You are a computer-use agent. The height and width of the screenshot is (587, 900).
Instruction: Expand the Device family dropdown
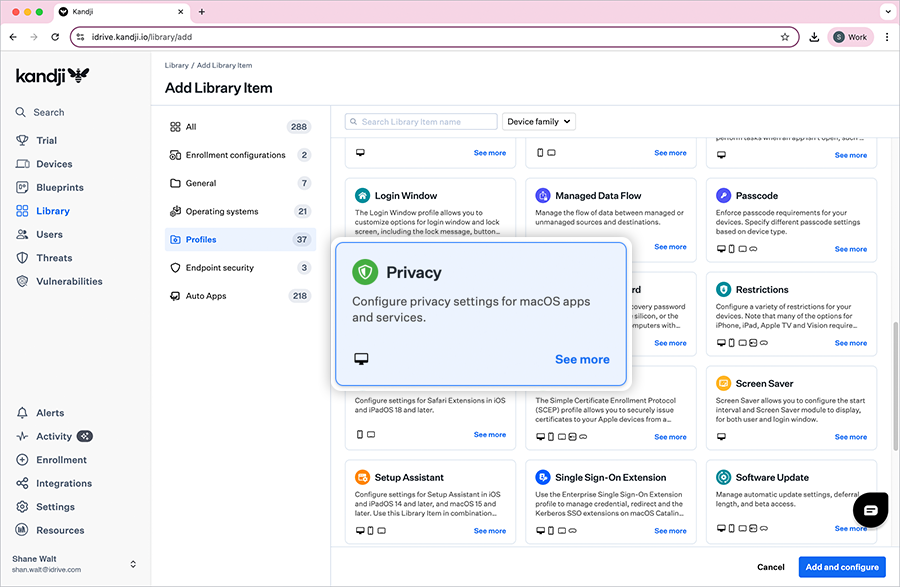click(539, 122)
